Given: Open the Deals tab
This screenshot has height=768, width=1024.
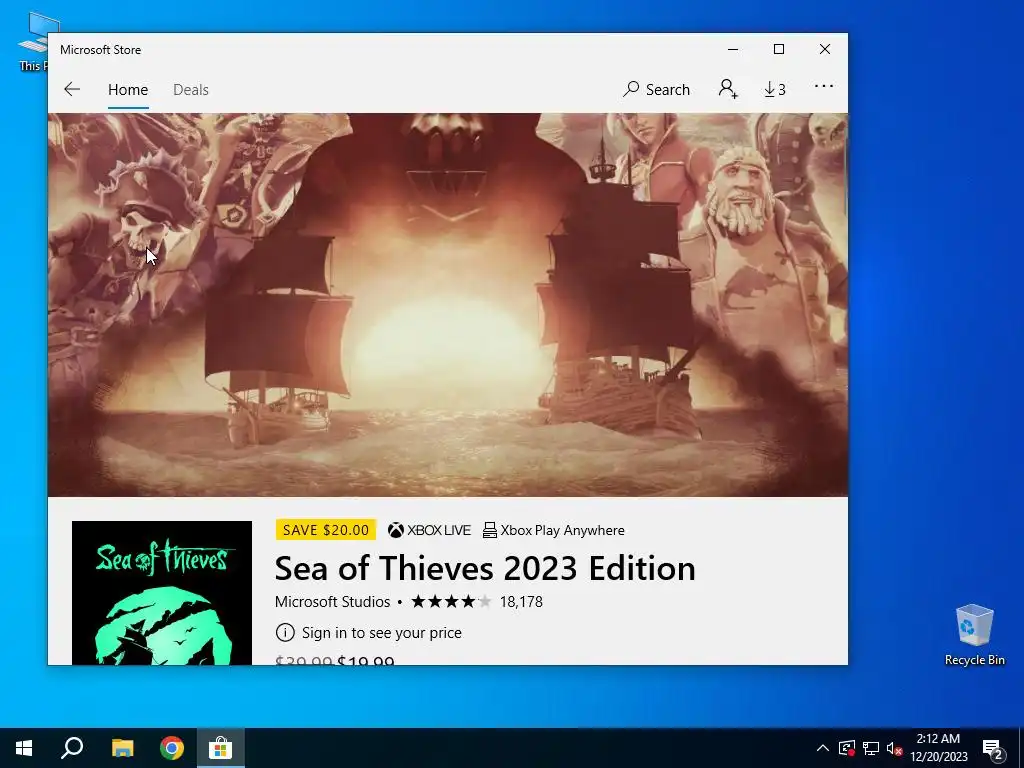Looking at the screenshot, I should coord(191,89).
